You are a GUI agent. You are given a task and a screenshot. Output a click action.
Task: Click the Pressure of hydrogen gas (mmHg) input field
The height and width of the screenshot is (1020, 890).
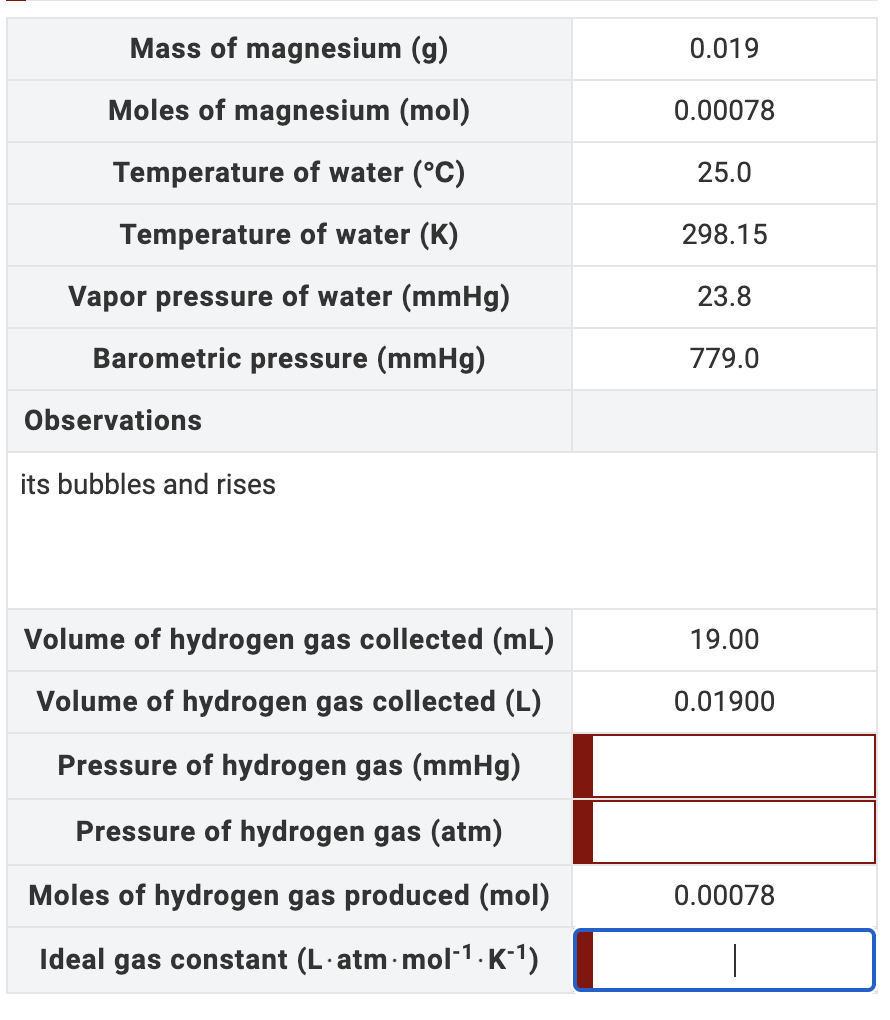735,765
